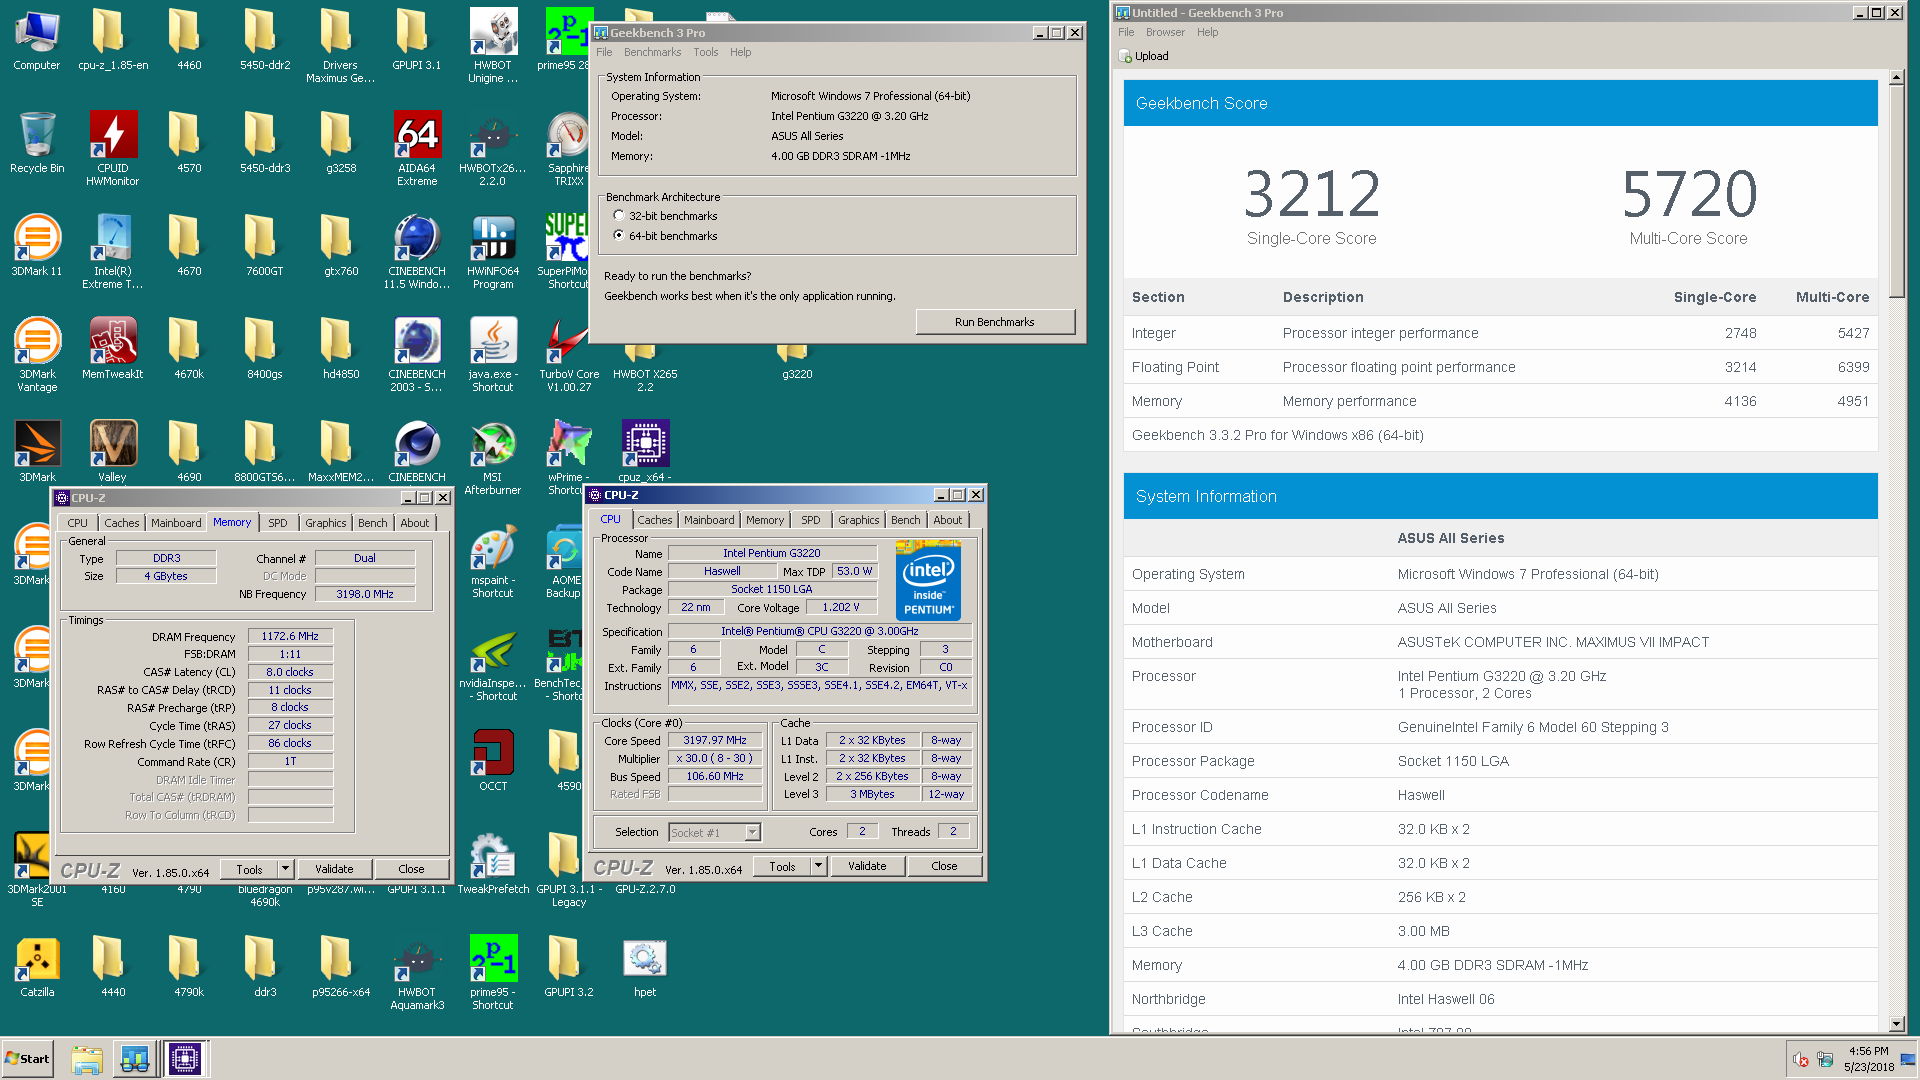Launch prime95 shortcut near bottom
Viewport: 1920px width, 1080px height.
tap(493, 972)
